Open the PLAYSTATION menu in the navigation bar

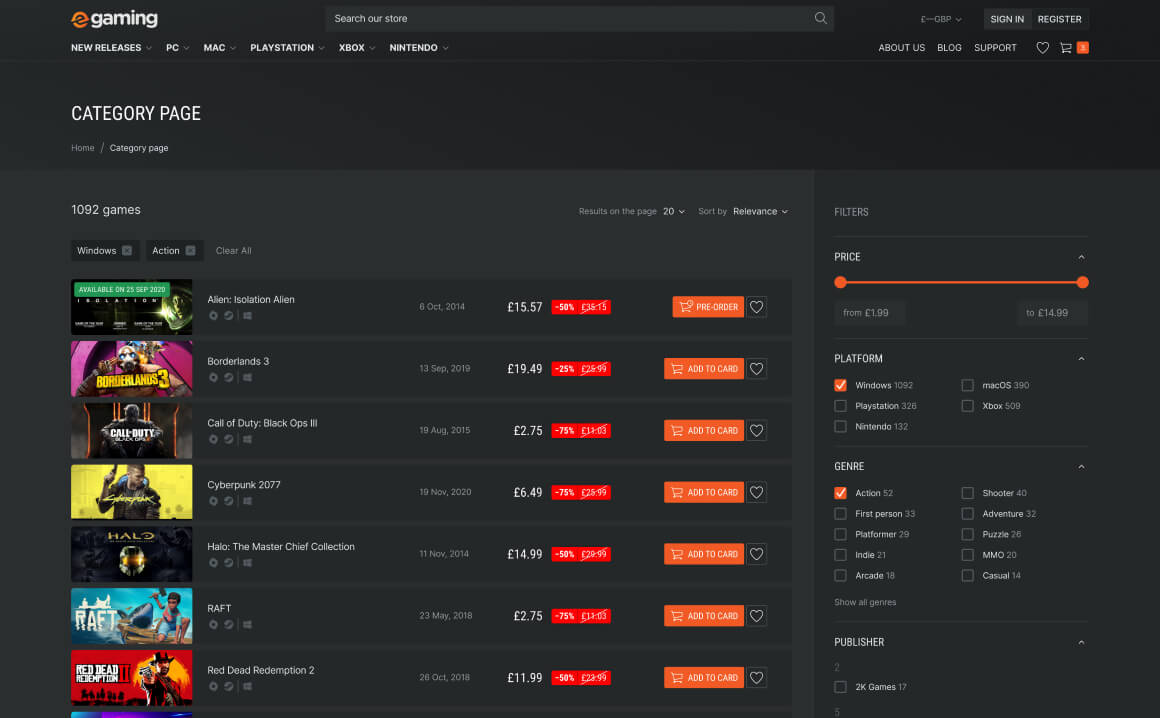283,47
